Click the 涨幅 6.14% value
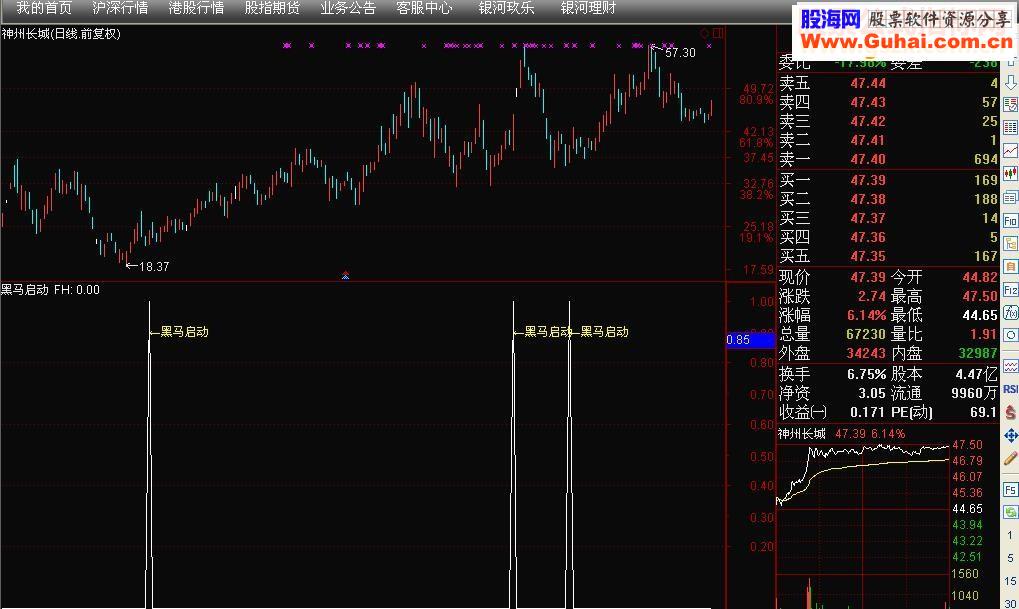Image resolution: width=1019 pixels, height=609 pixels. pos(866,315)
